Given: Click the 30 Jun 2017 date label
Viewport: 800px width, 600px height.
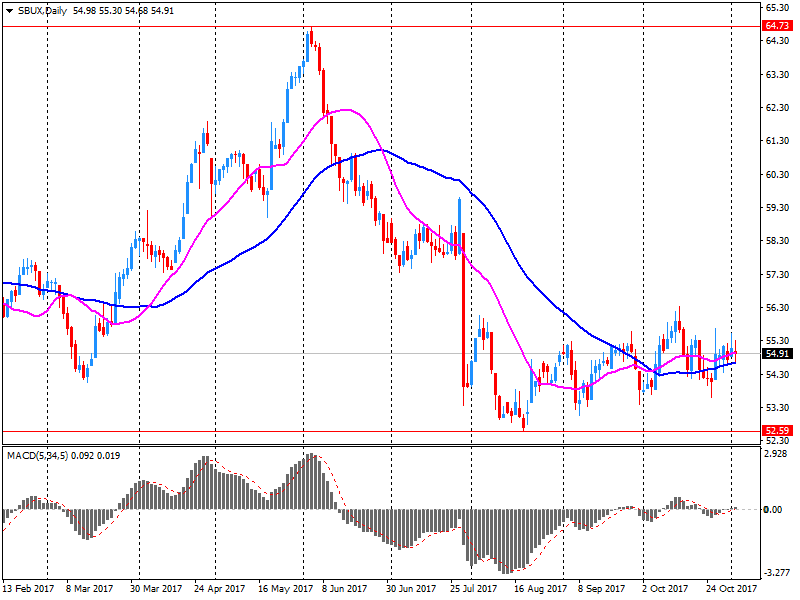Looking at the screenshot, I should click(x=411, y=589).
